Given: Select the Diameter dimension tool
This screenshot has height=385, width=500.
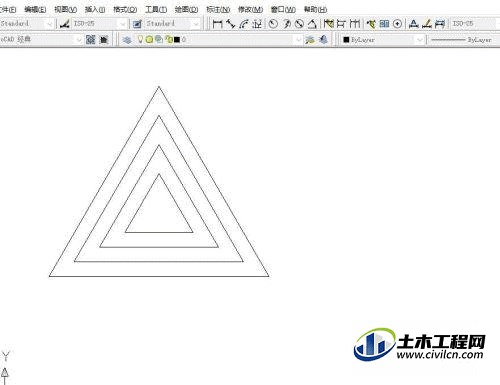Looking at the screenshot, I should (299, 24).
